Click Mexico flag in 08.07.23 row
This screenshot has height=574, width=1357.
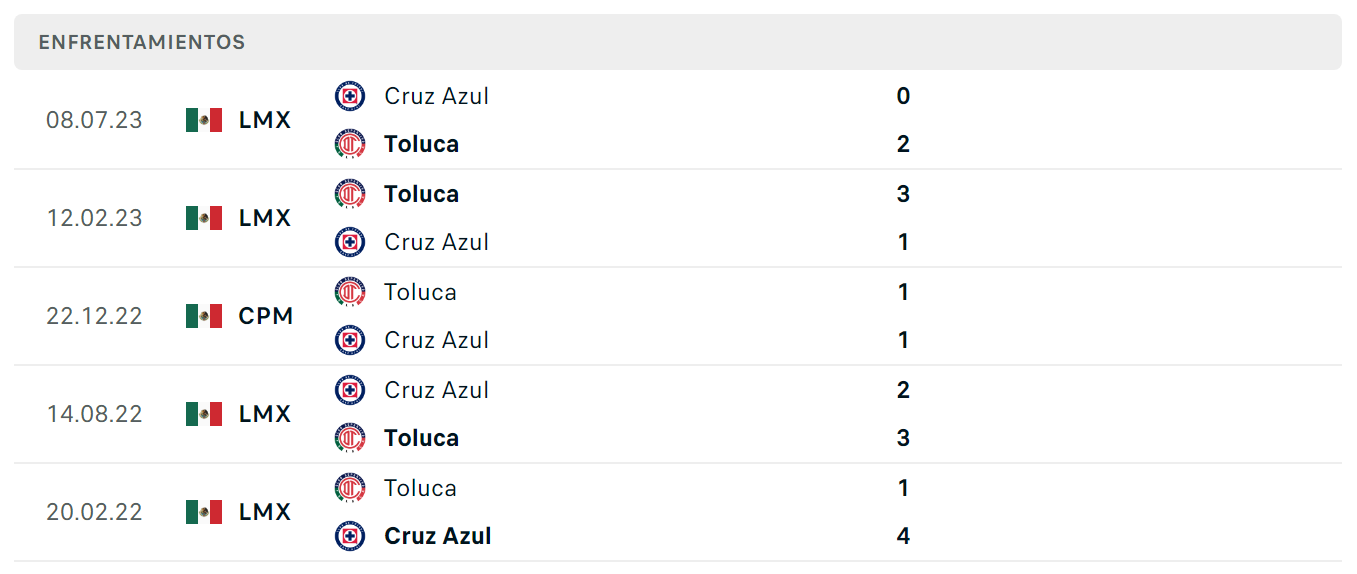[204, 120]
